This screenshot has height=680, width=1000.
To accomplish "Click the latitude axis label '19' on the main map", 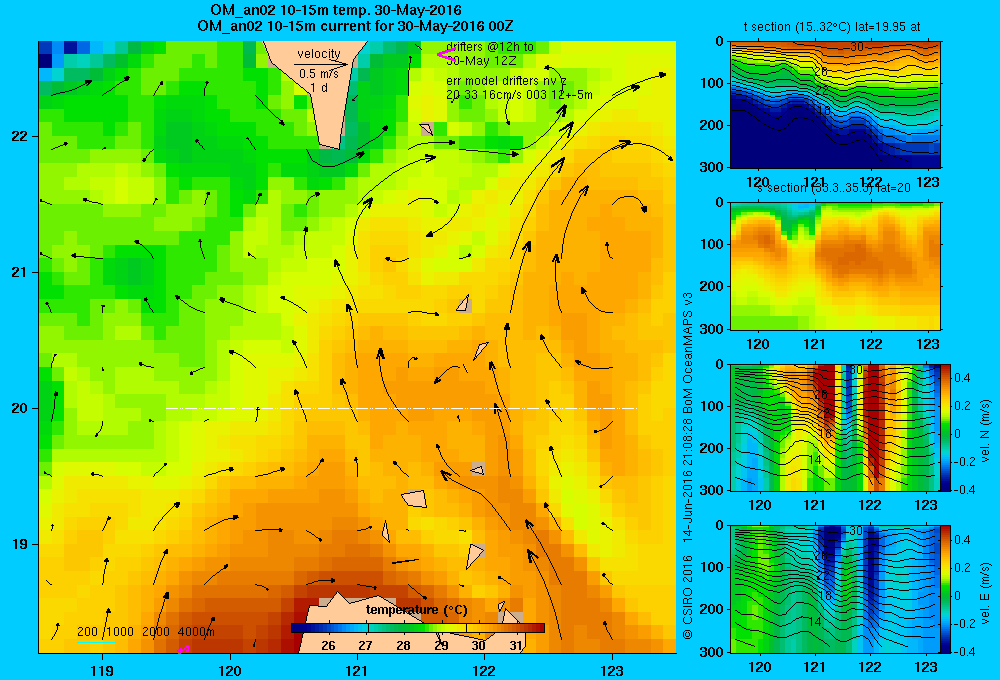I will [x=19, y=544].
